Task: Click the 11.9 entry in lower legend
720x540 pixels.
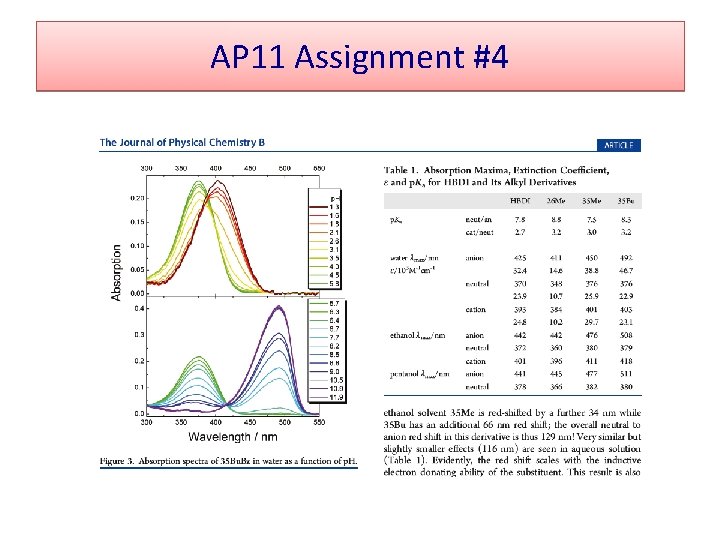Action: [x=326, y=398]
